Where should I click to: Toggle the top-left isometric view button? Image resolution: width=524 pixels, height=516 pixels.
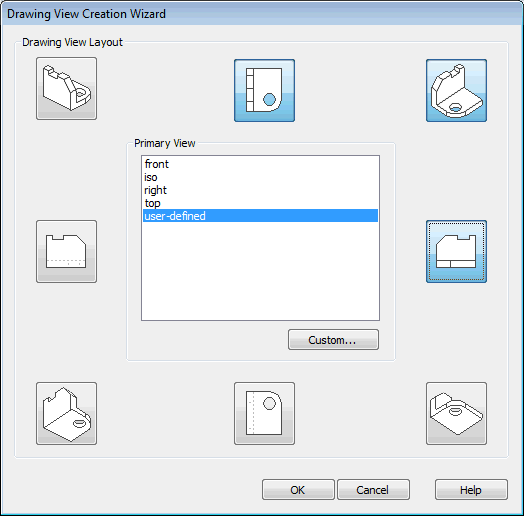point(67,89)
